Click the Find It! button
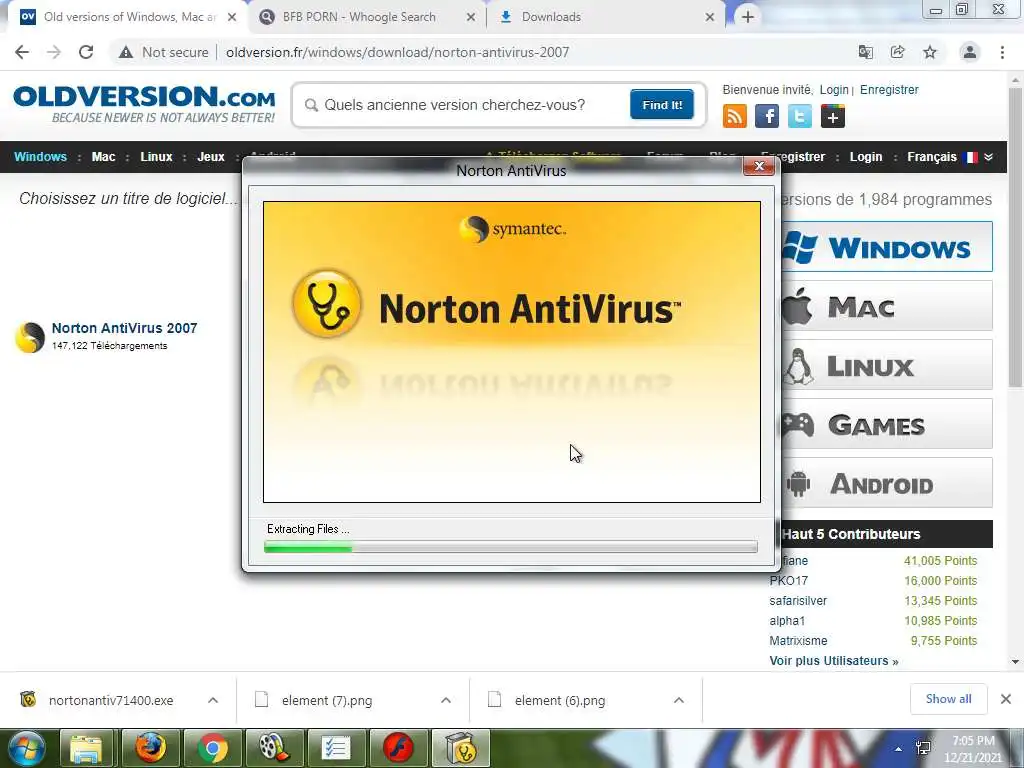 tap(662, 104)
